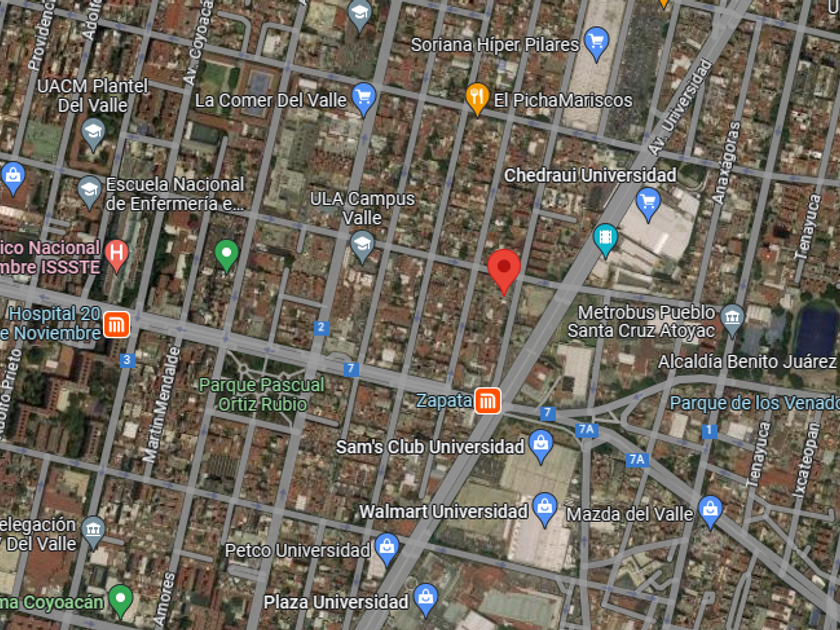Select the Chedraui Universidad shopping cart pin
Screen dimensions: 840x630
click(x=648, y=204)
